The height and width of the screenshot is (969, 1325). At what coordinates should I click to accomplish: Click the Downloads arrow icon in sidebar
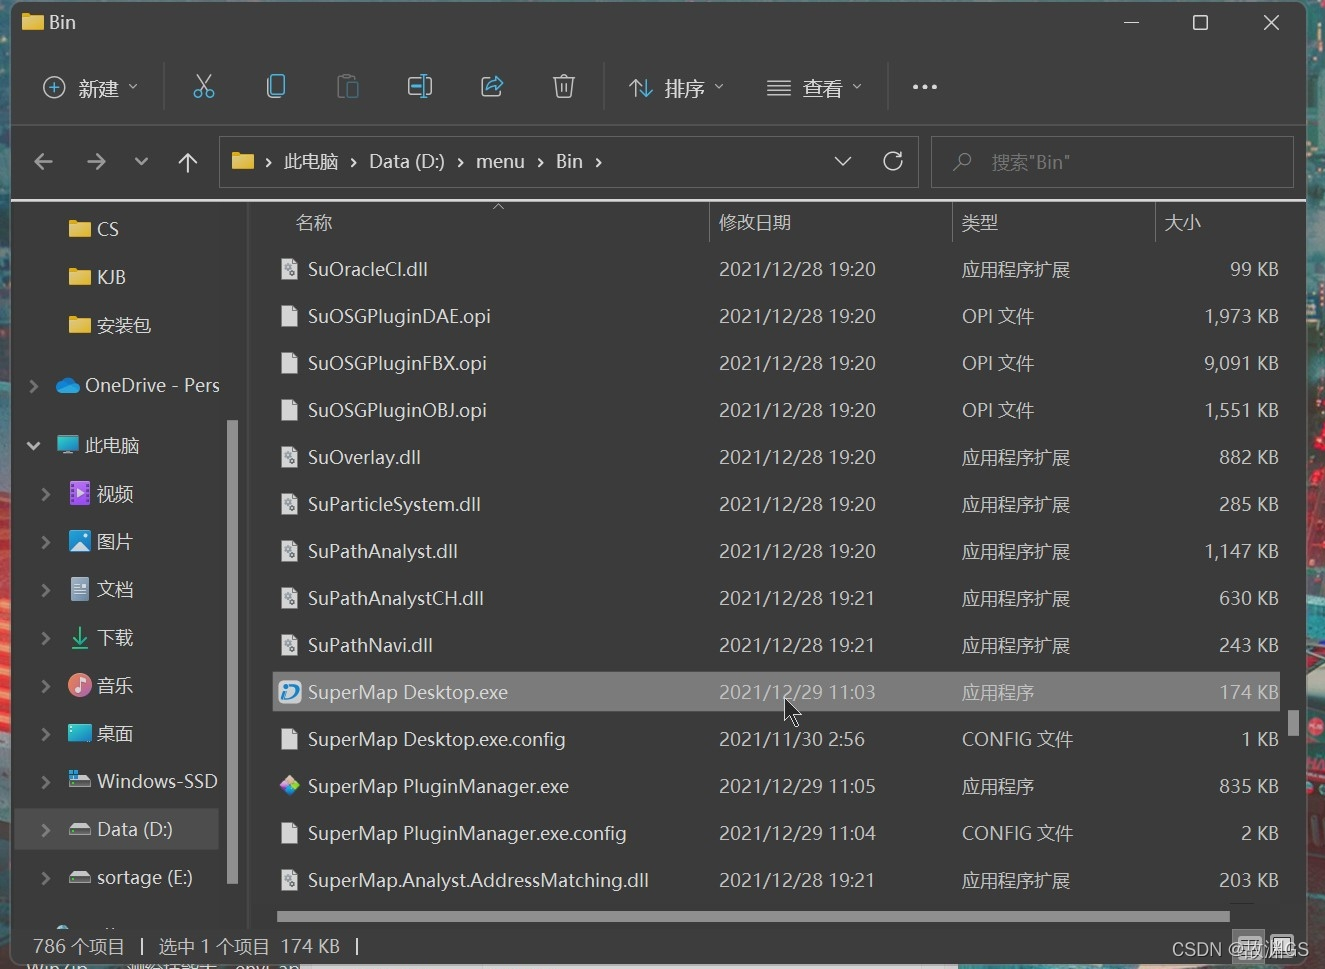point(80,637)
